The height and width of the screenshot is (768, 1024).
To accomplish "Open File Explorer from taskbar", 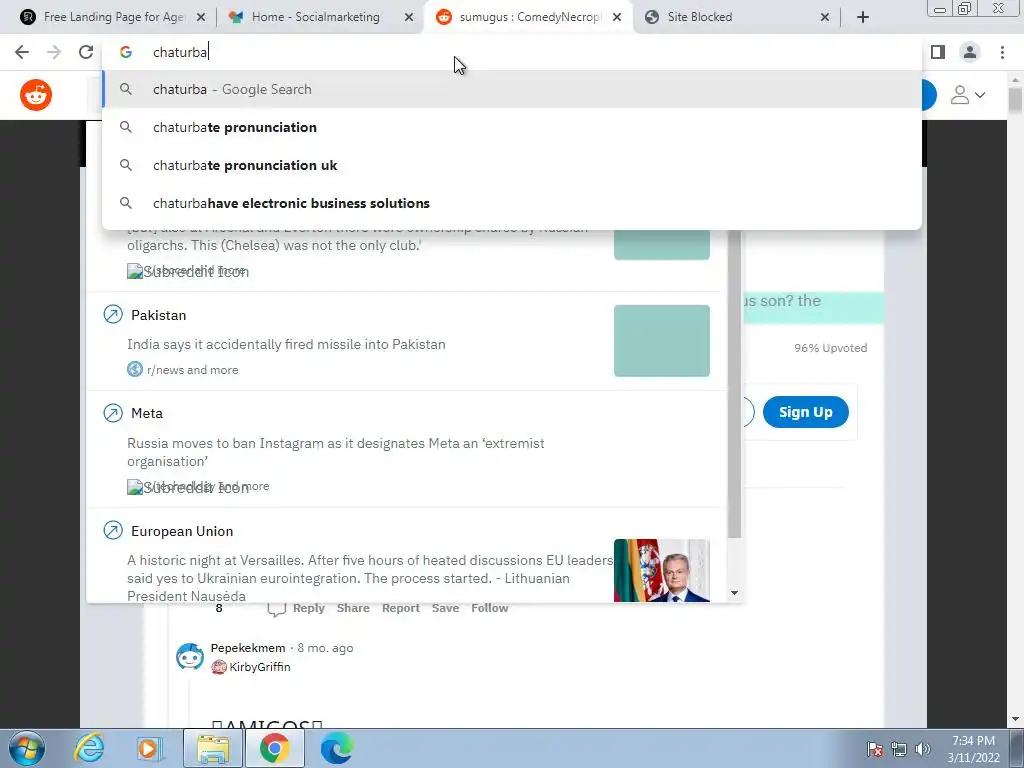I will [x=213, y=748].
